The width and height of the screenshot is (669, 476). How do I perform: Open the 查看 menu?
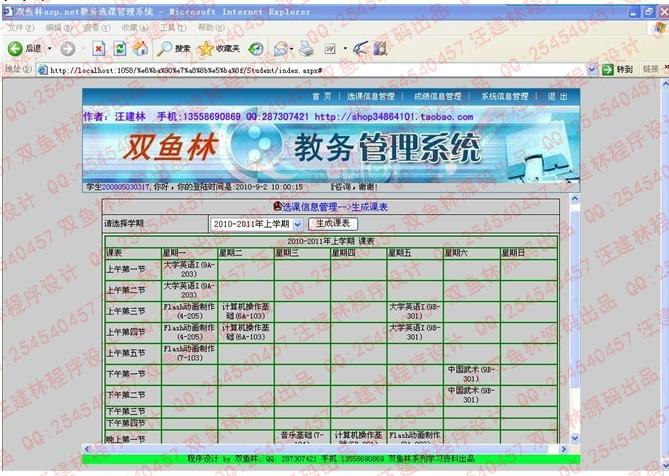(96, 28)
